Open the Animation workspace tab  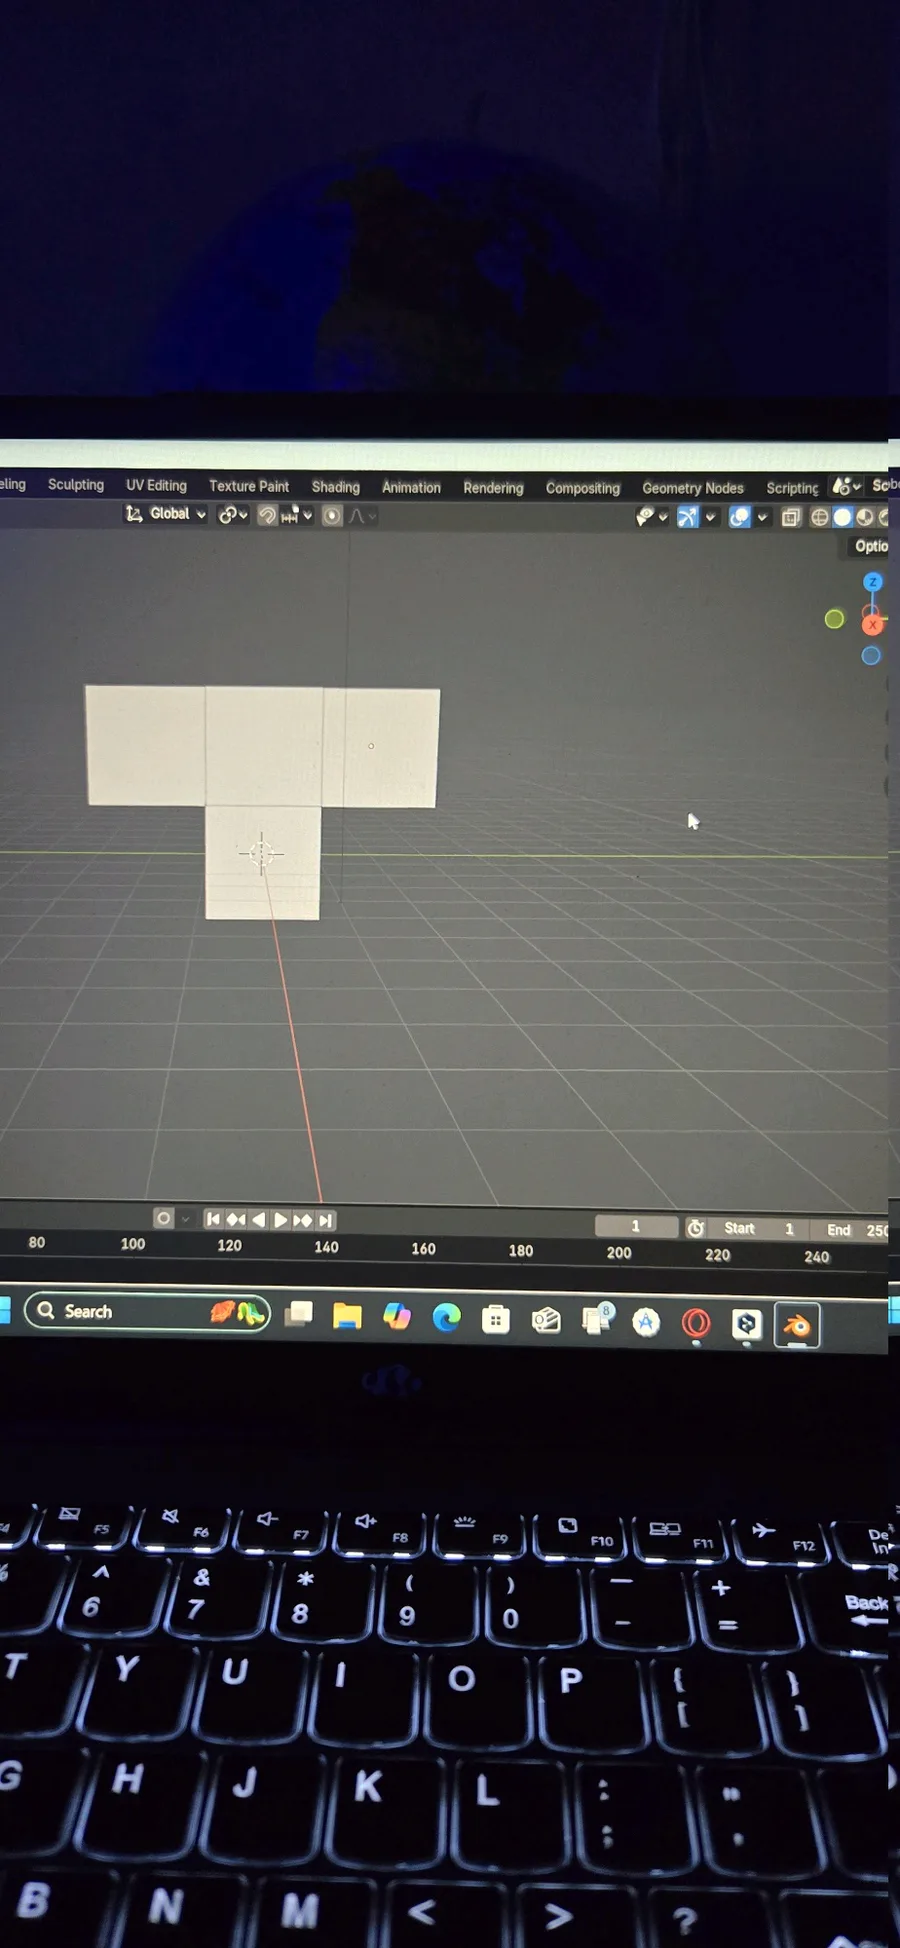[x=411, y=487]
